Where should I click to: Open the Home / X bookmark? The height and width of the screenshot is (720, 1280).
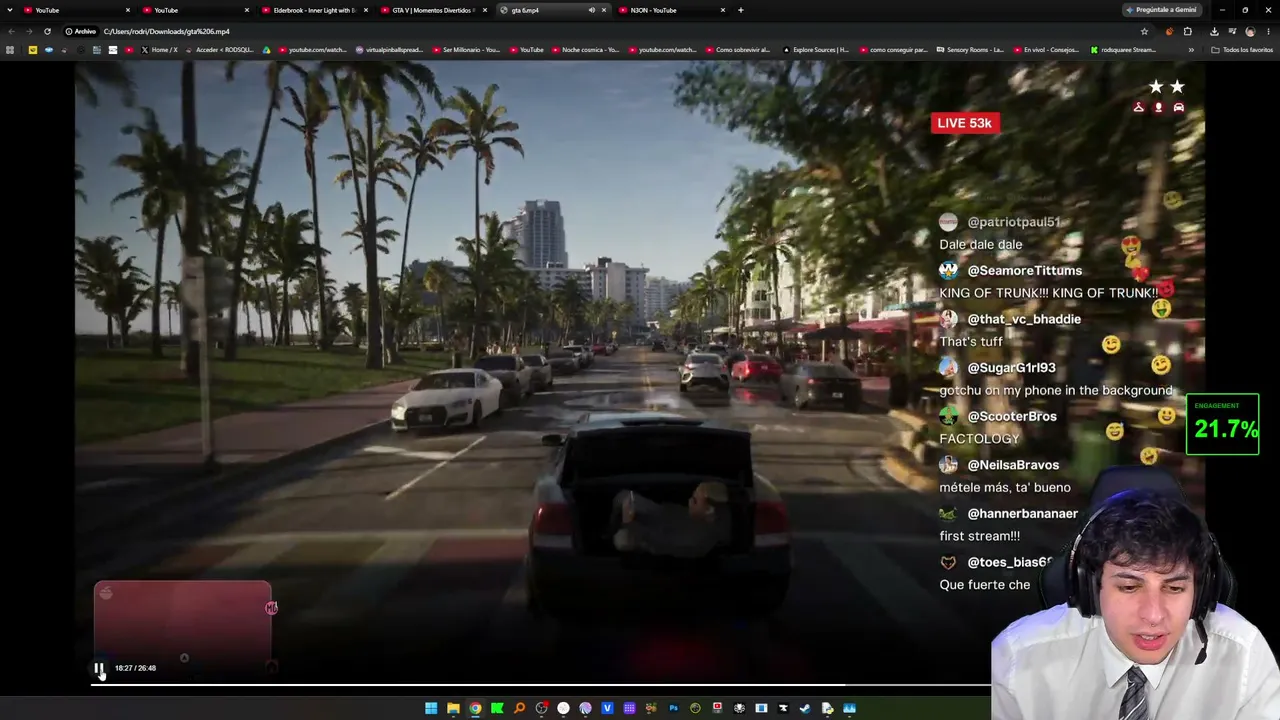(160, 50)
